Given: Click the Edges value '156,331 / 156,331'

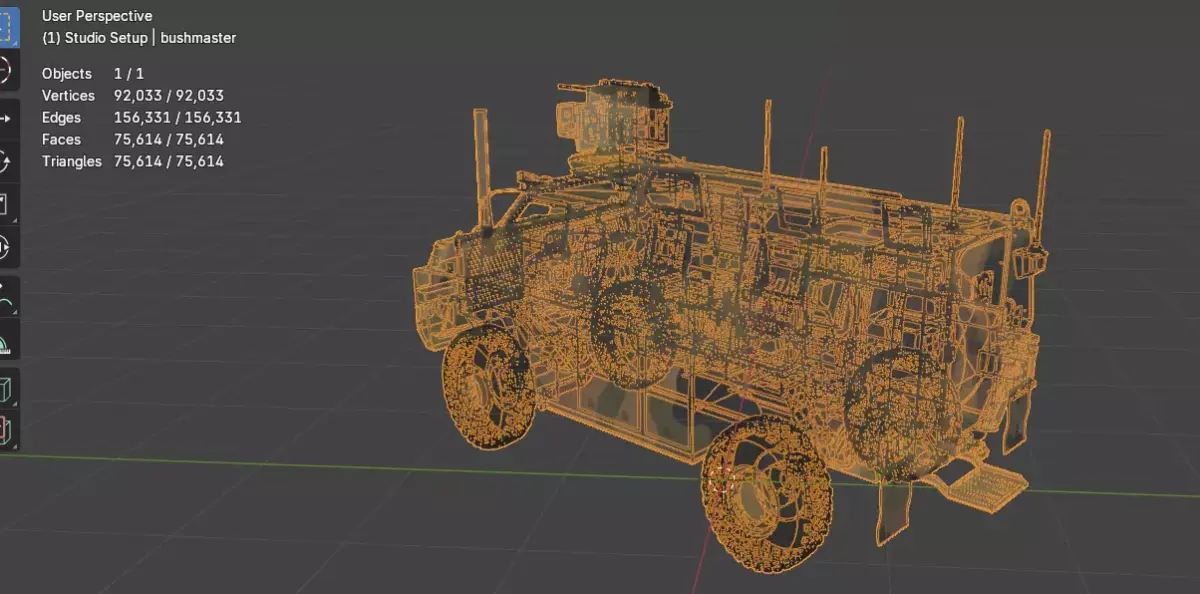Looking at the screenshot, I should (x=178, y=118).
